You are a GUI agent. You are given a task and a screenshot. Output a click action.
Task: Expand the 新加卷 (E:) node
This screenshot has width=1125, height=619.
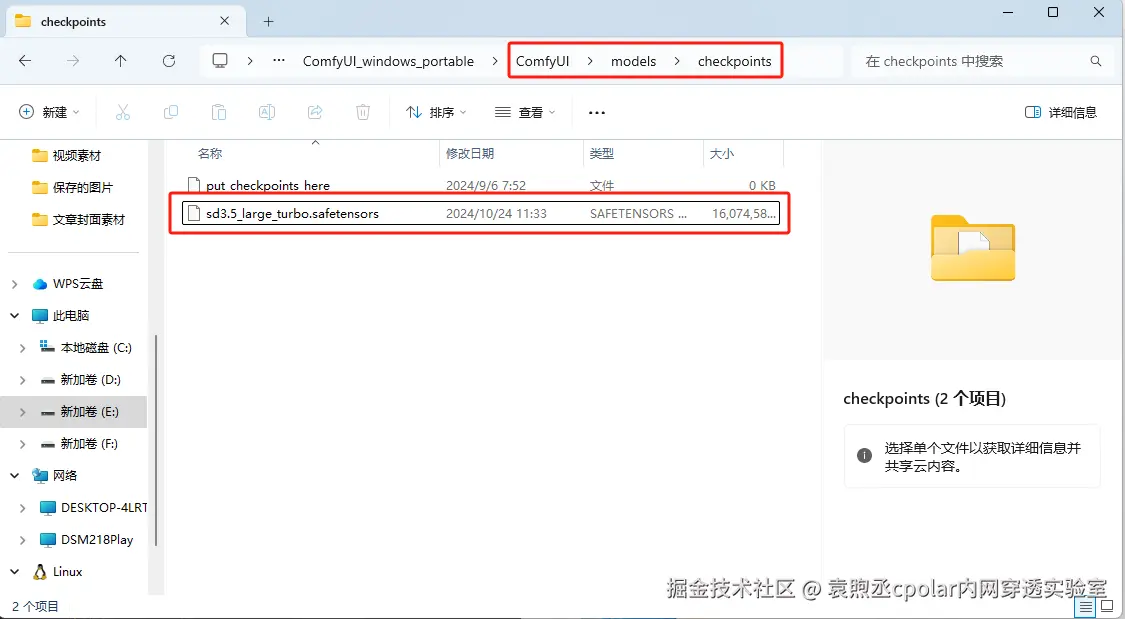(22, 412)
